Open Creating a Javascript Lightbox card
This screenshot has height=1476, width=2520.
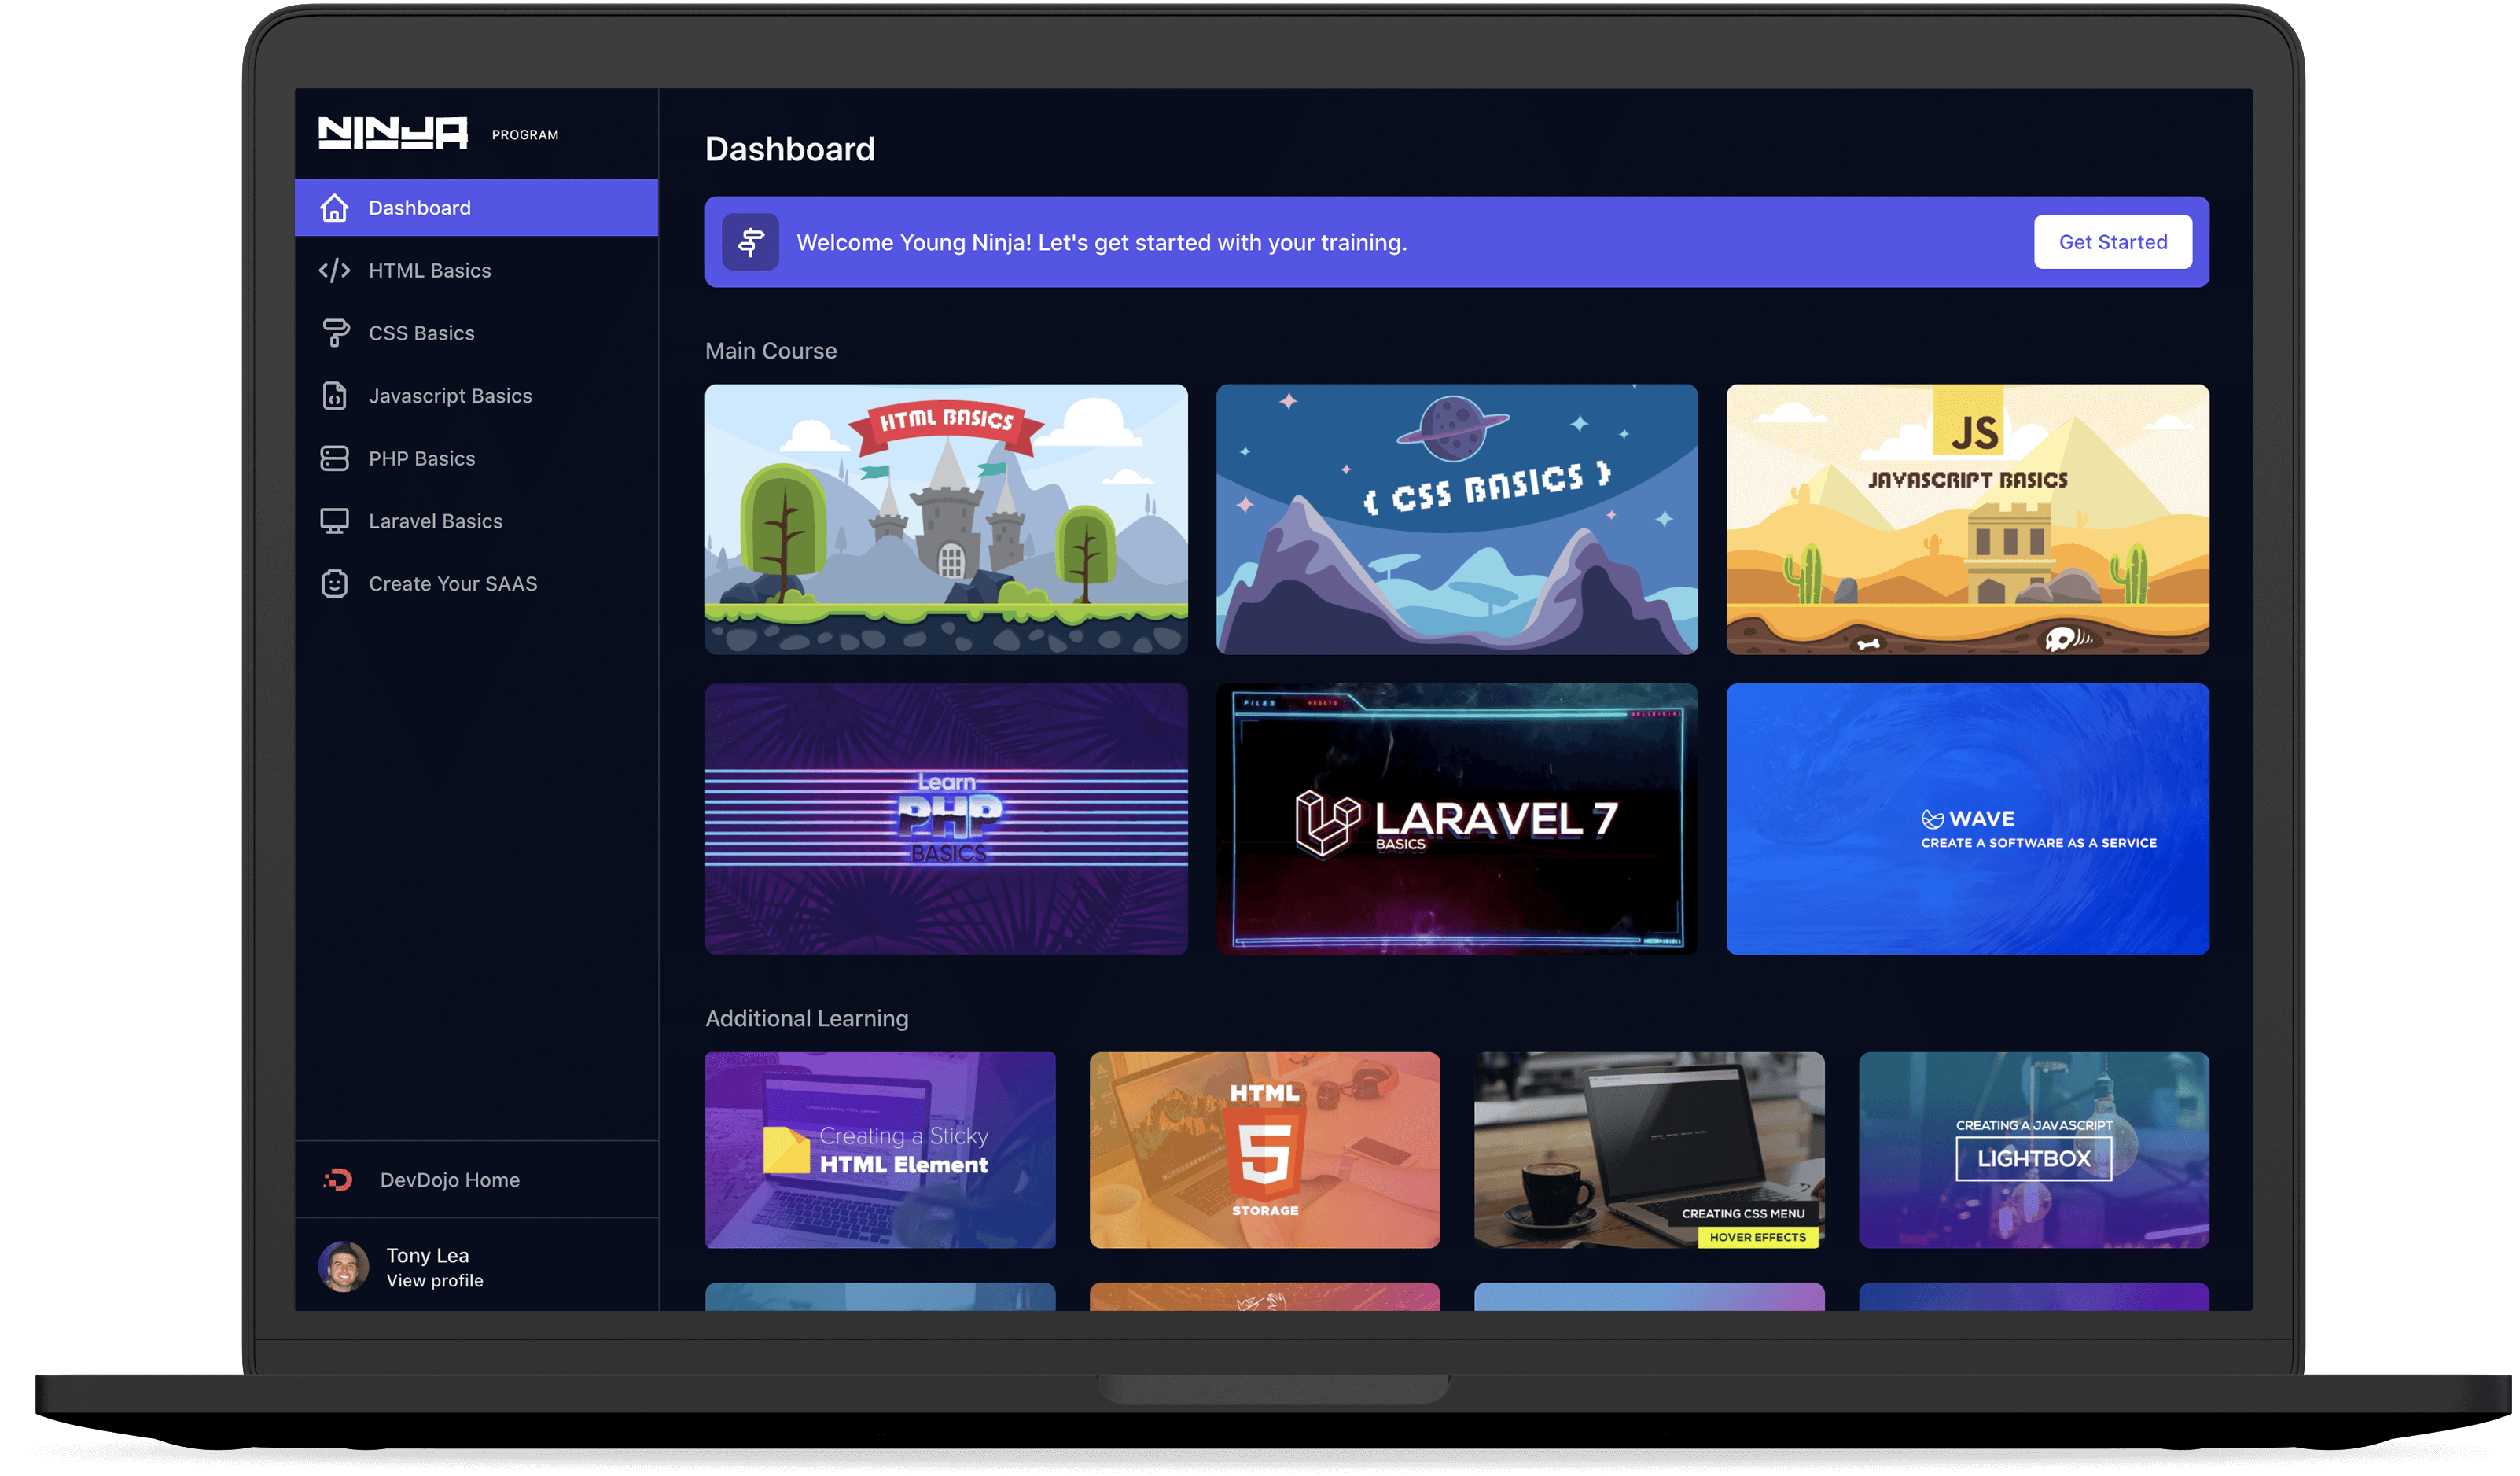tap(2034, 1150)
